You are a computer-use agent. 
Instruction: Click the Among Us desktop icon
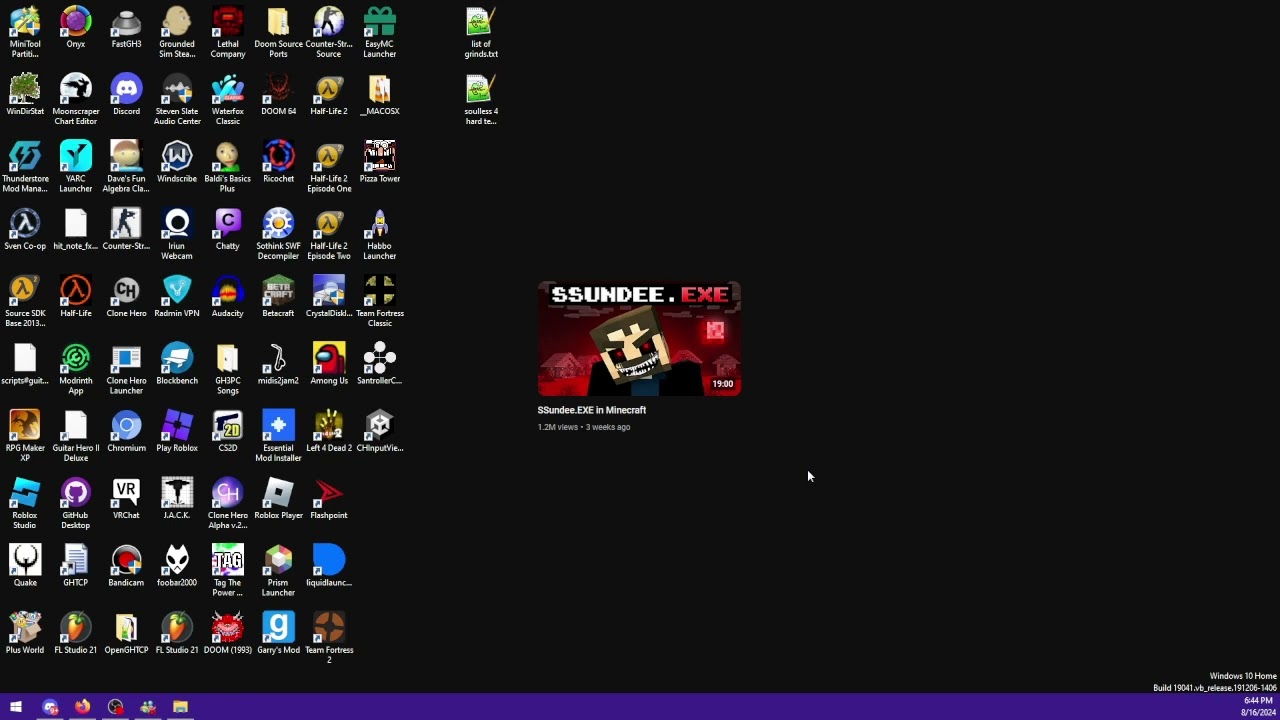tap(329, 364)
